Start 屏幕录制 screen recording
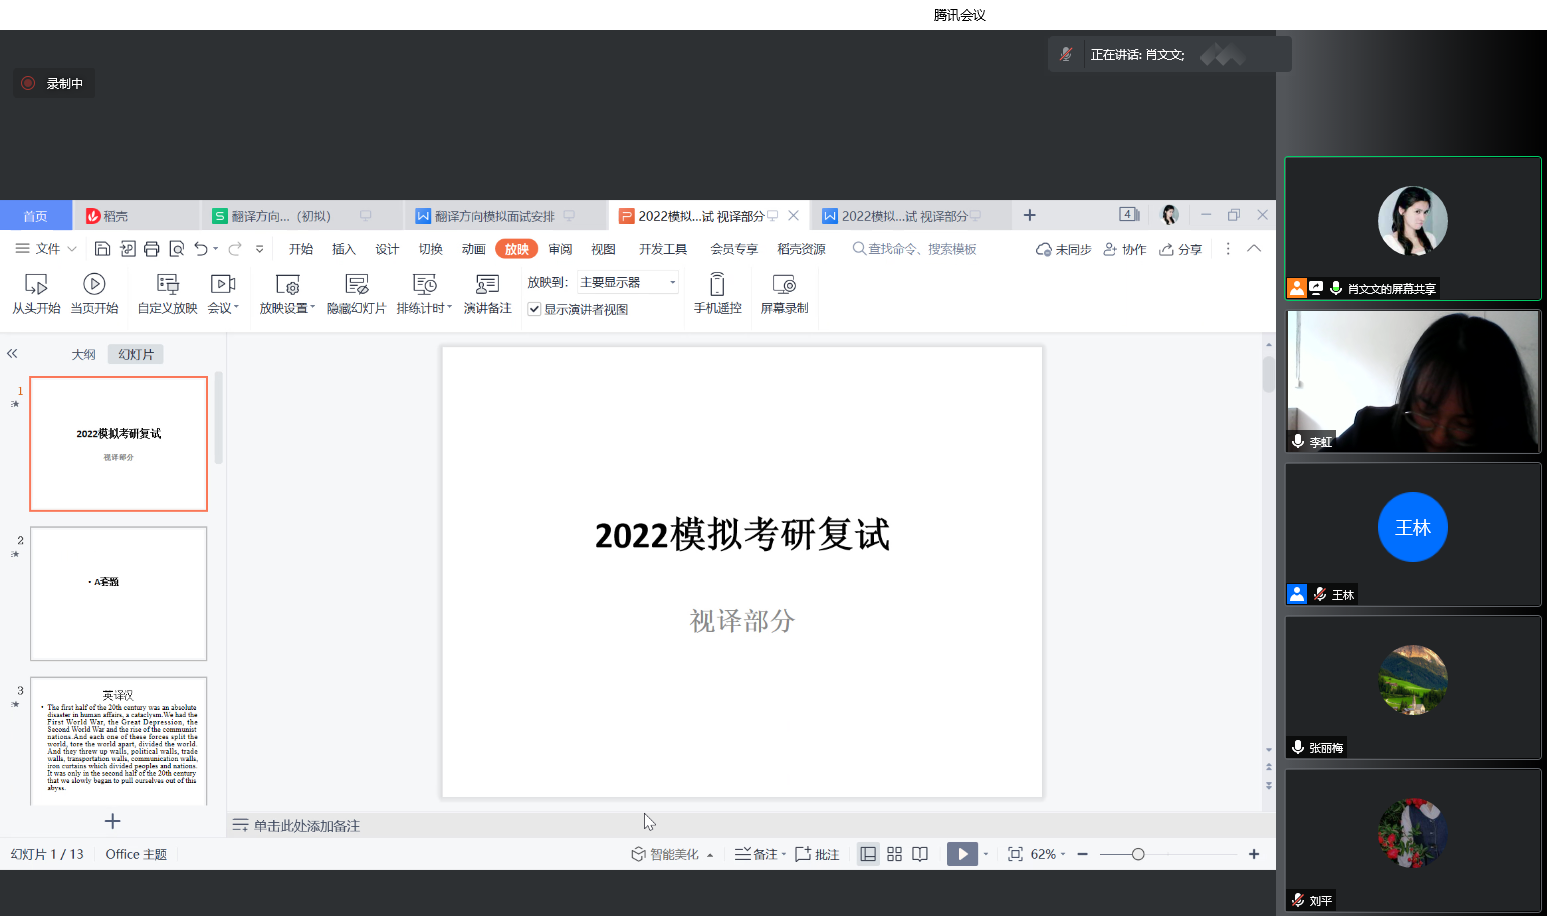The width and height of the screenshot is (1547, 916). click(x=784, y=285)
